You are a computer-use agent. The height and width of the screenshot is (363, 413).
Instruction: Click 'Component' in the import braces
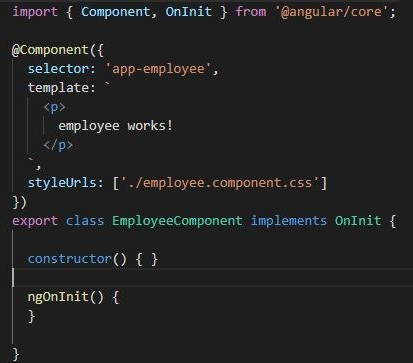click(x=115, y=12)
